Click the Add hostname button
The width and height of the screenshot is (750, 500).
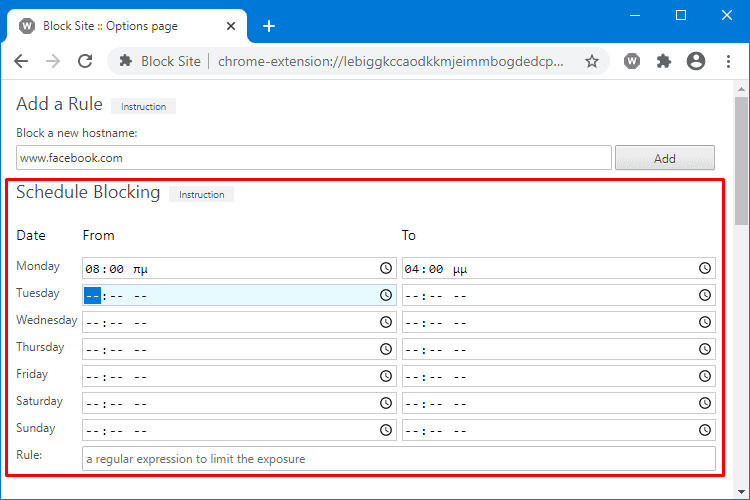[664, 158]
